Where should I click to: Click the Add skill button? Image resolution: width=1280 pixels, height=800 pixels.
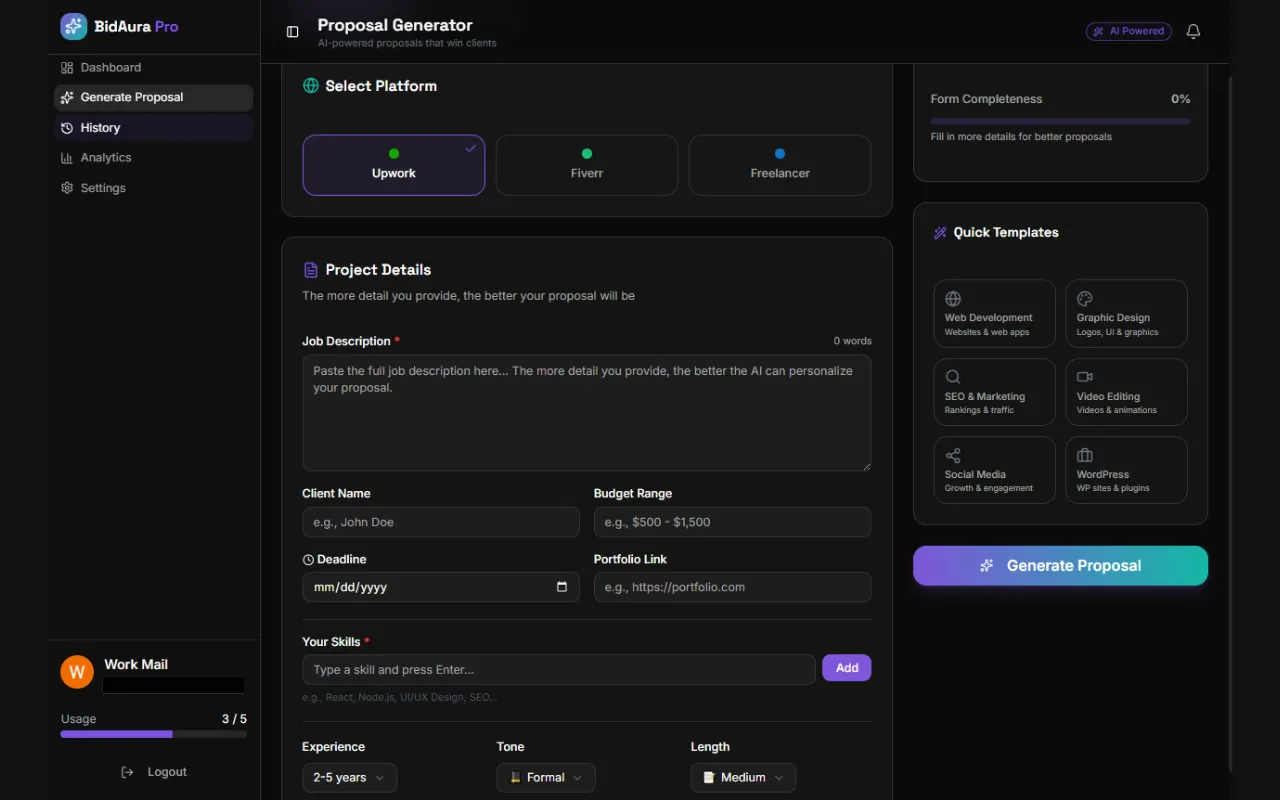point(846,668)
